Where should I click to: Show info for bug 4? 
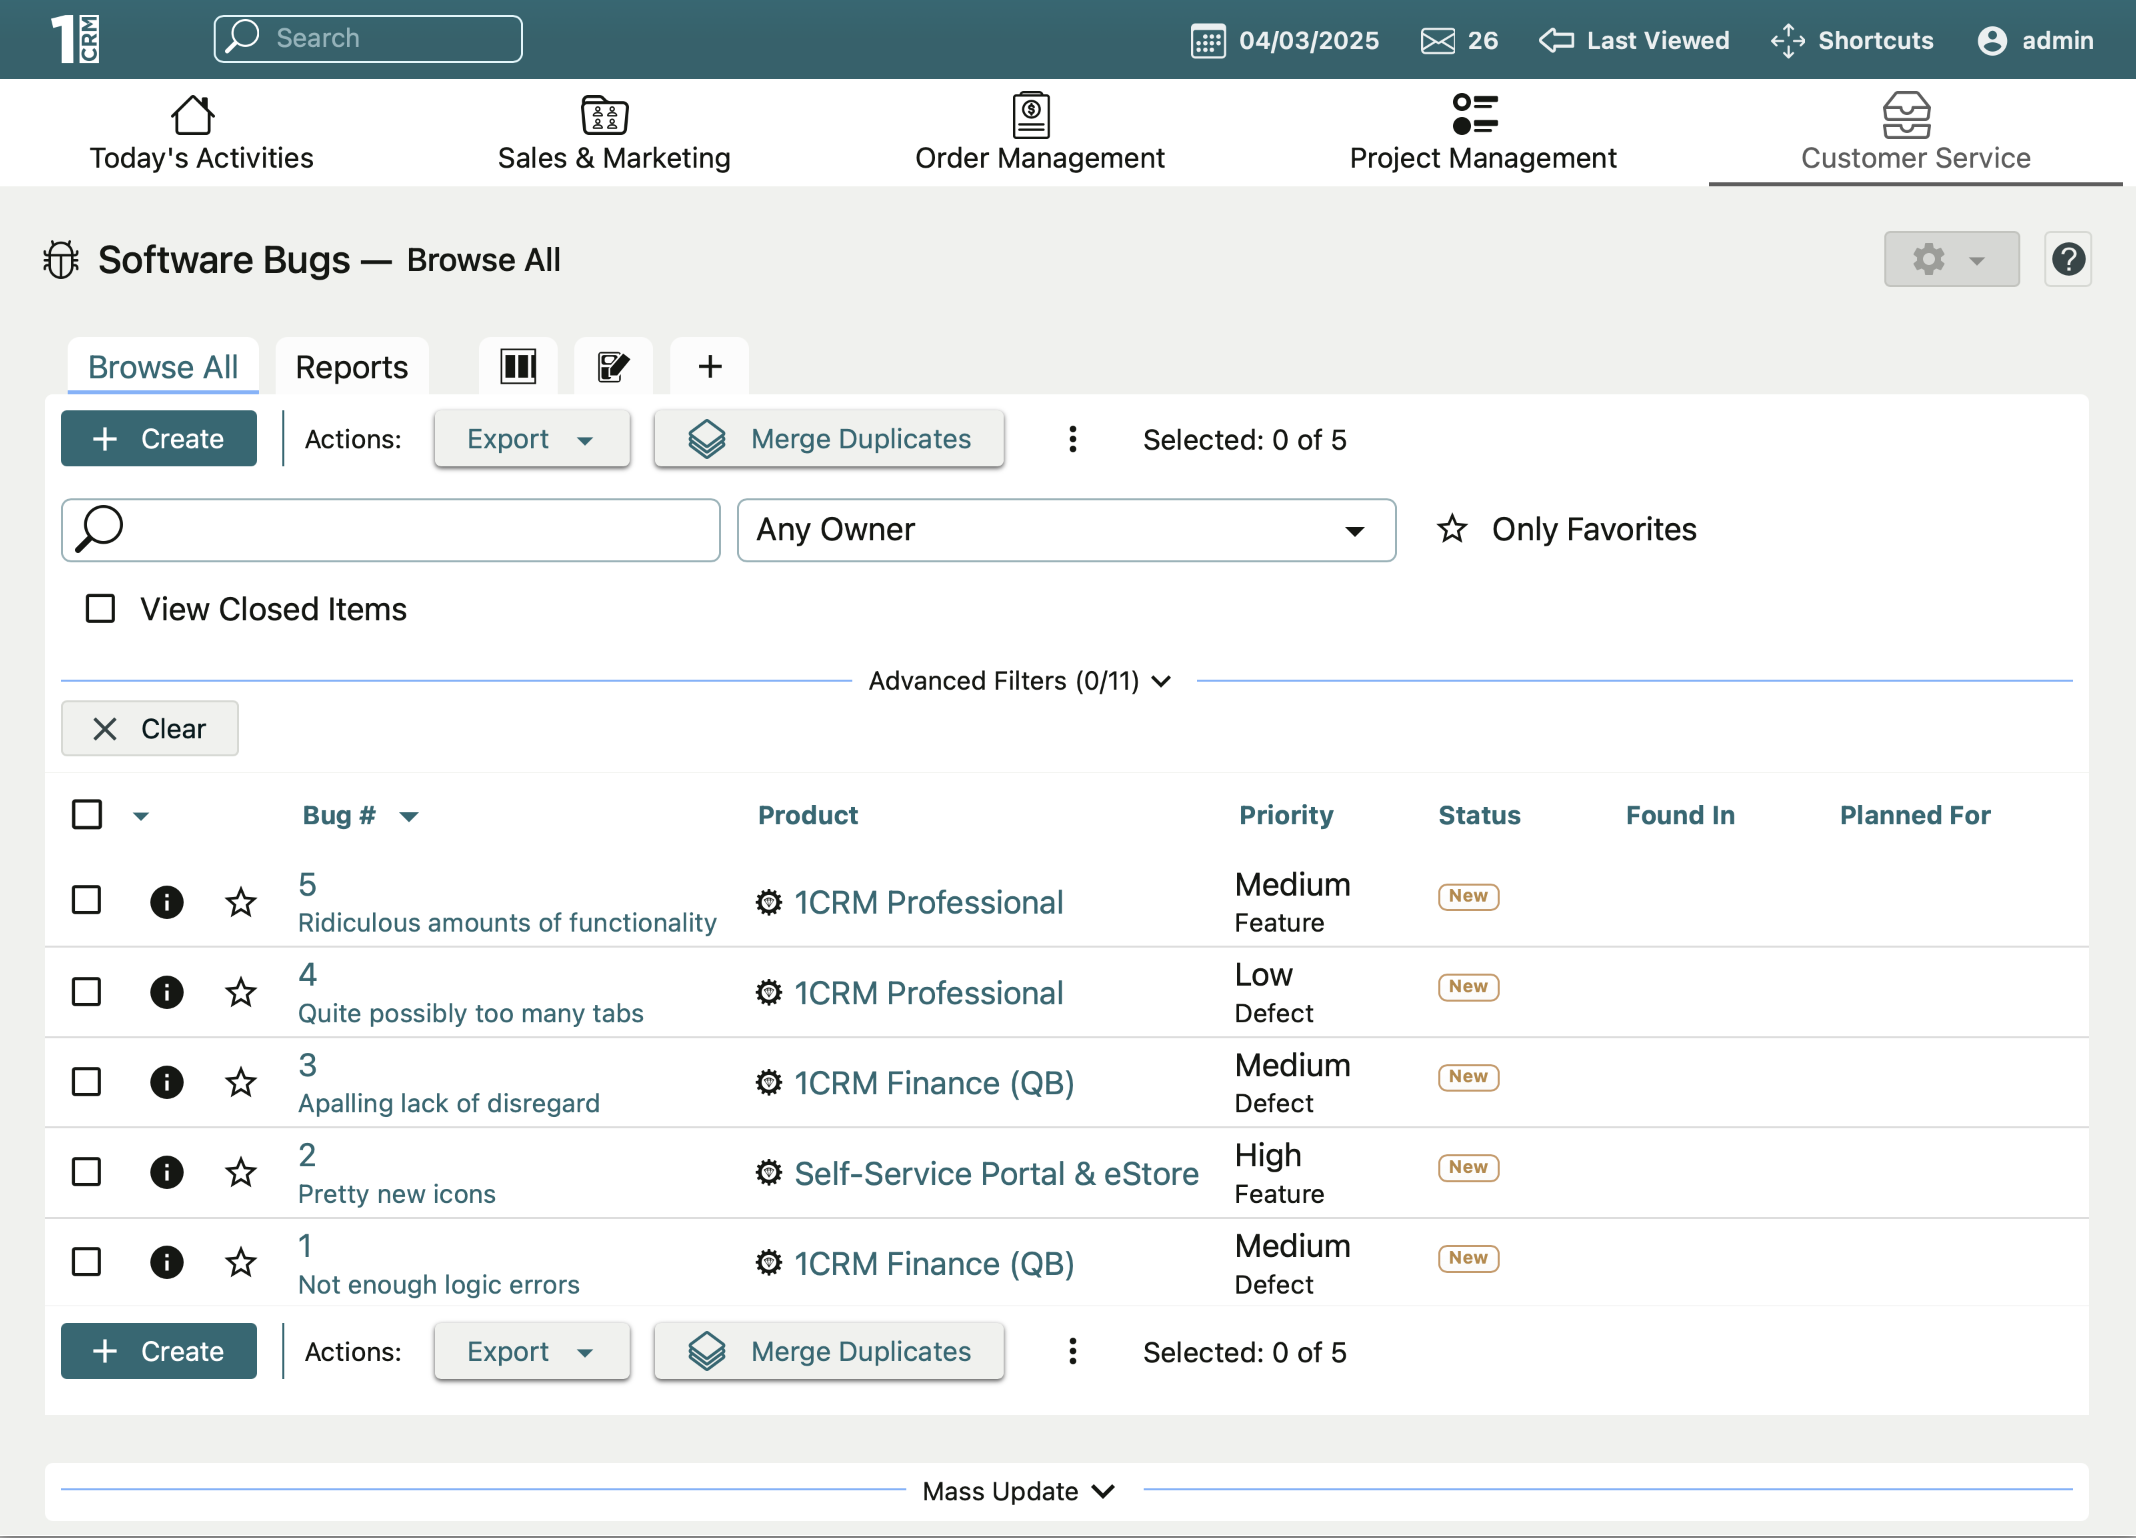[x=167, y=992]
